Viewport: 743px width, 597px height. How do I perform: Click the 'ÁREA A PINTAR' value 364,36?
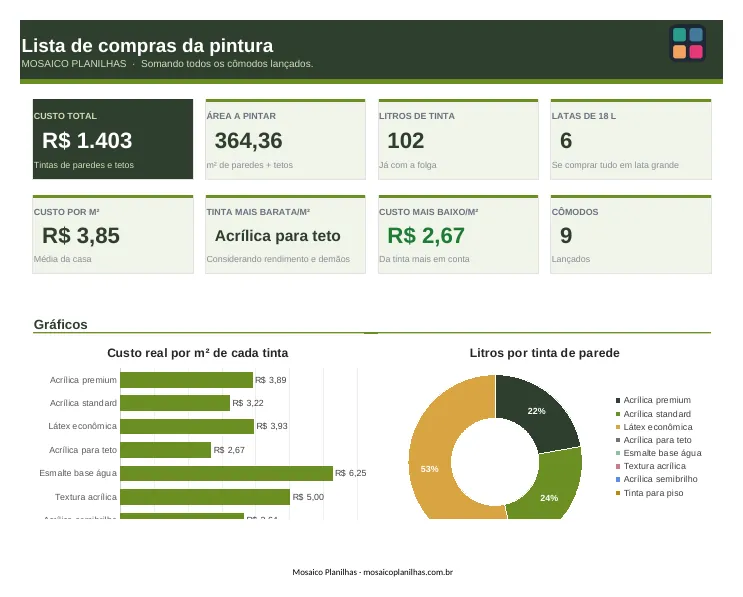pos(248,141)
